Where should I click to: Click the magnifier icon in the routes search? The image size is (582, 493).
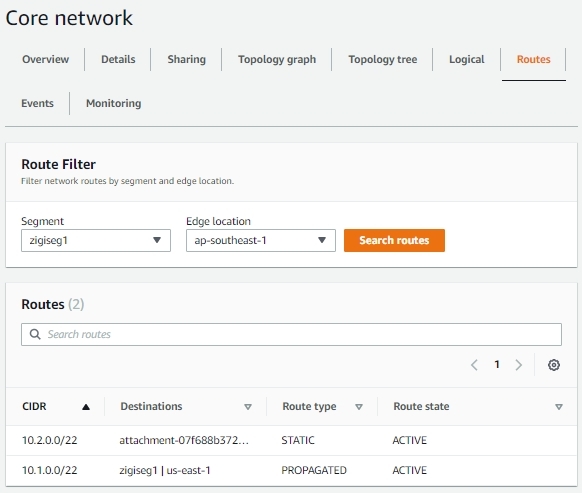click(x=35, y=334)
